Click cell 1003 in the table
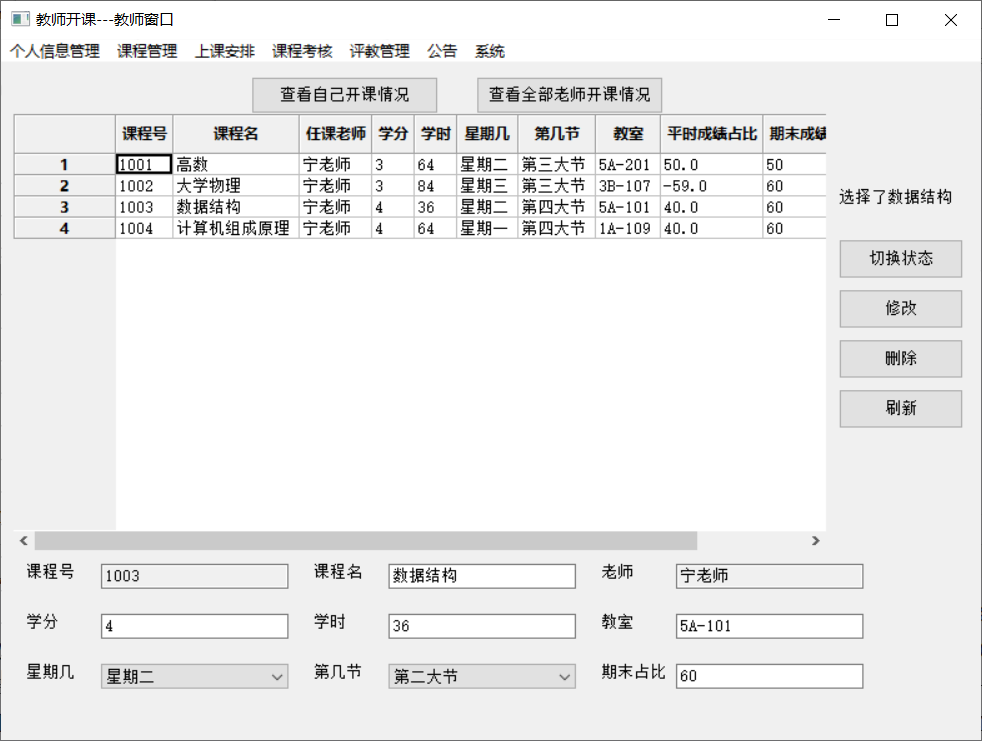Viewport: 982px width, 741px height. click(144, 207)
